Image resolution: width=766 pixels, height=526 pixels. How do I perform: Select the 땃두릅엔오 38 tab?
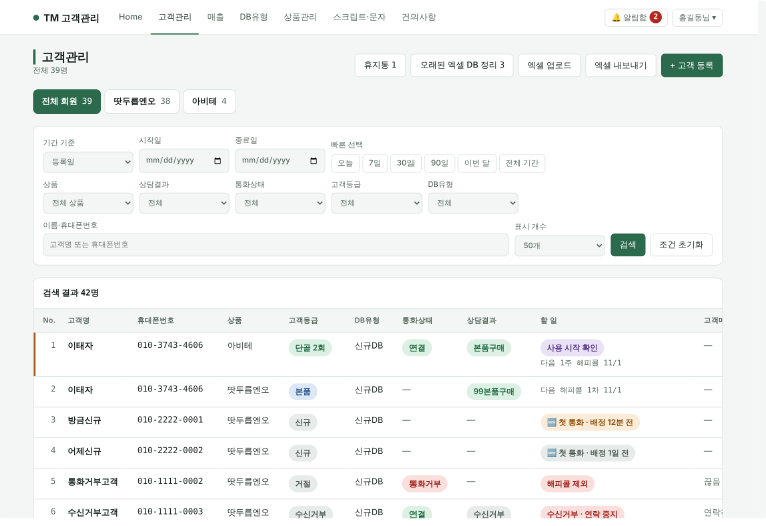tap(142, 101)
